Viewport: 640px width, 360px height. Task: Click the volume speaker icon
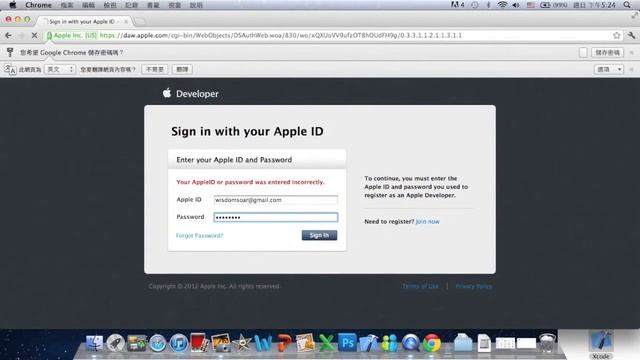pos(516,5)
